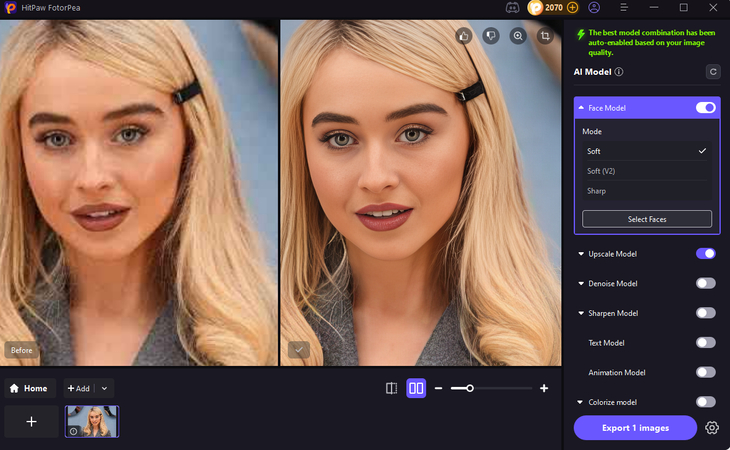Screen dimensions: 730x450
Task: Enable the Text Model toggle
Action: 705,343
